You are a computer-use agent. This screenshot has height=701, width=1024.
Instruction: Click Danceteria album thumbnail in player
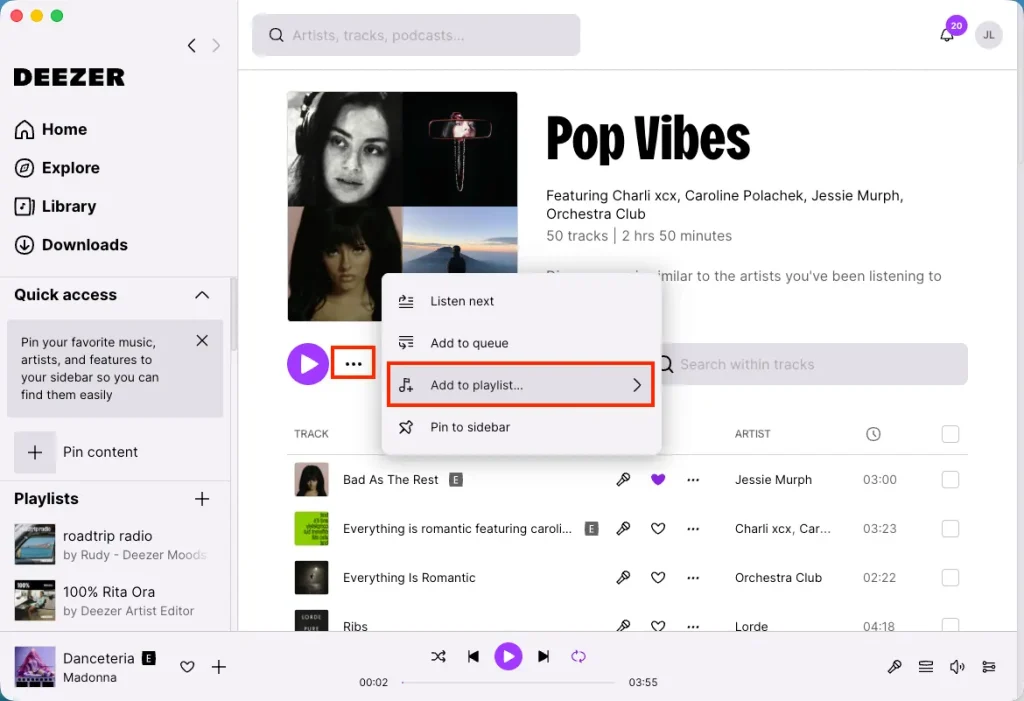(35, 666)
